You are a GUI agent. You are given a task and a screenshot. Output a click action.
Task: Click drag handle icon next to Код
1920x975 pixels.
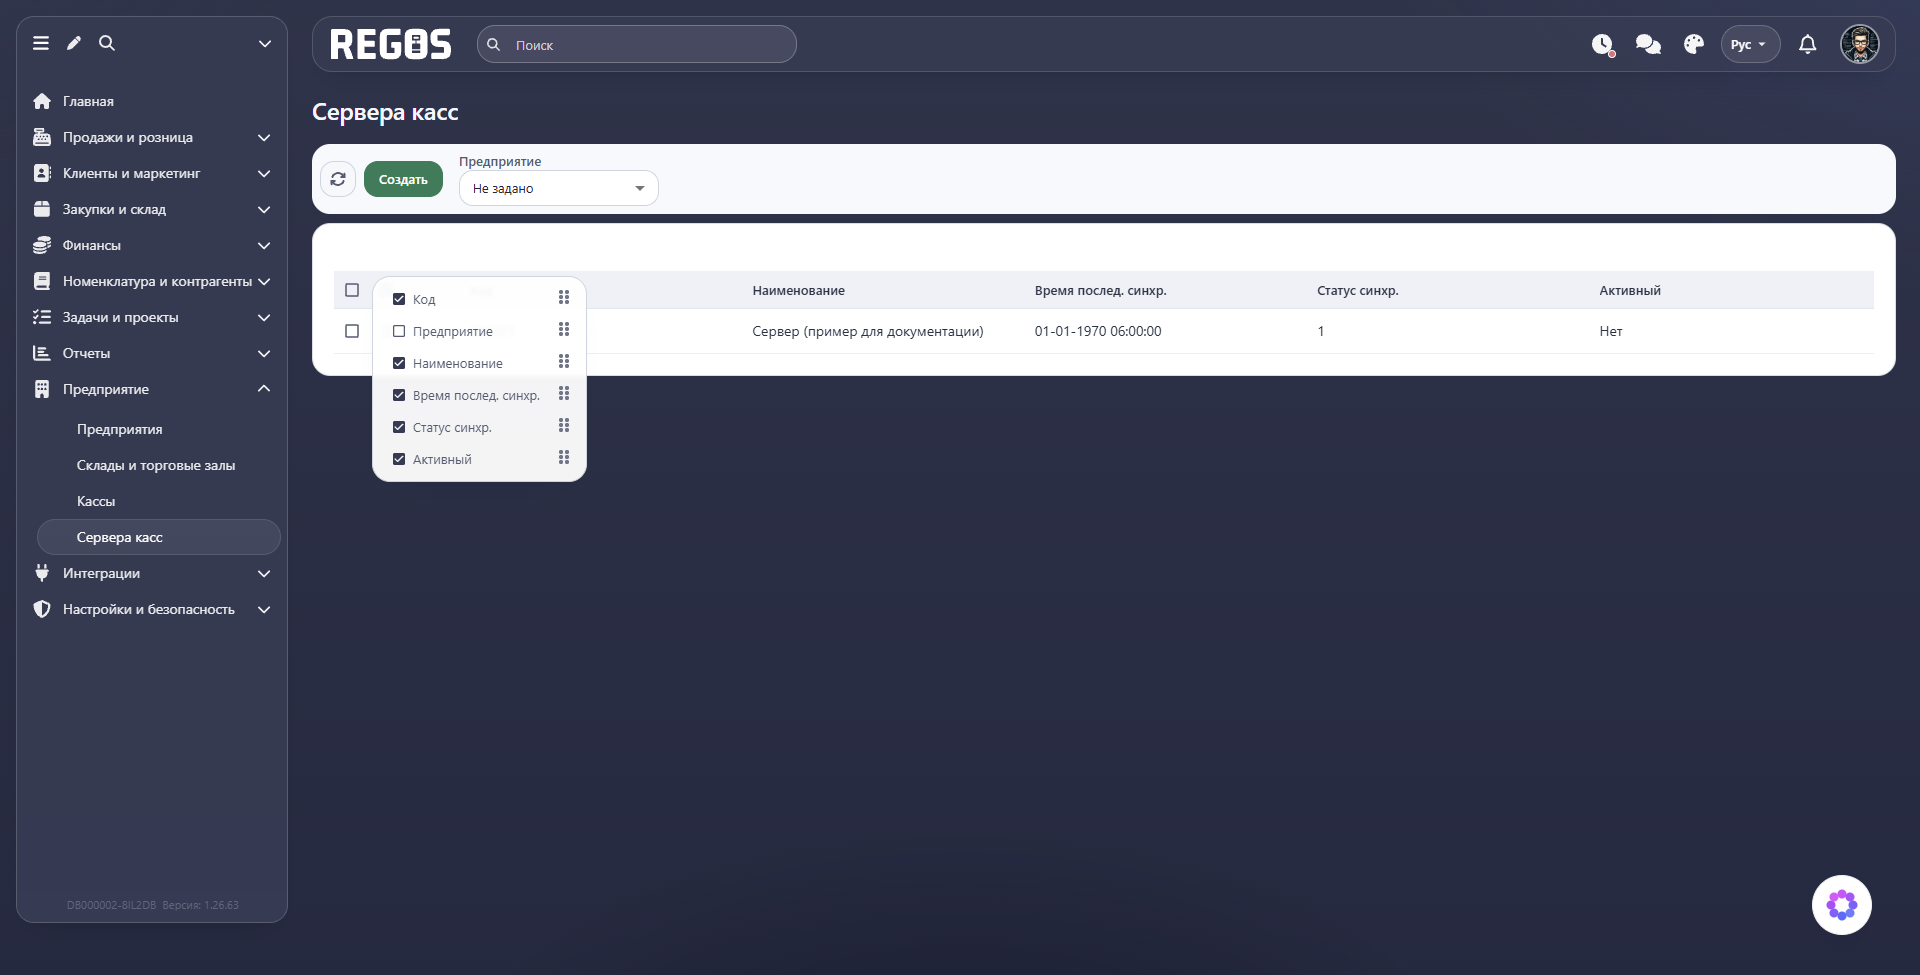[x=564, y=297]
